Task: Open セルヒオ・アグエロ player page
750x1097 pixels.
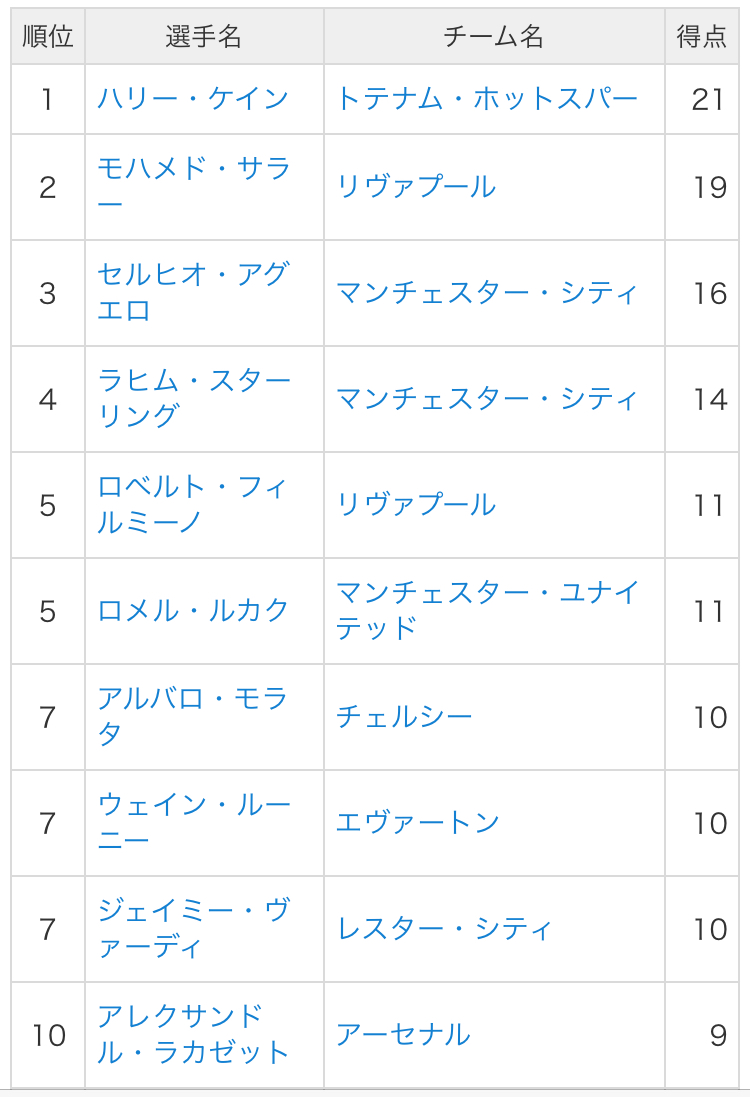Action: 193,275
